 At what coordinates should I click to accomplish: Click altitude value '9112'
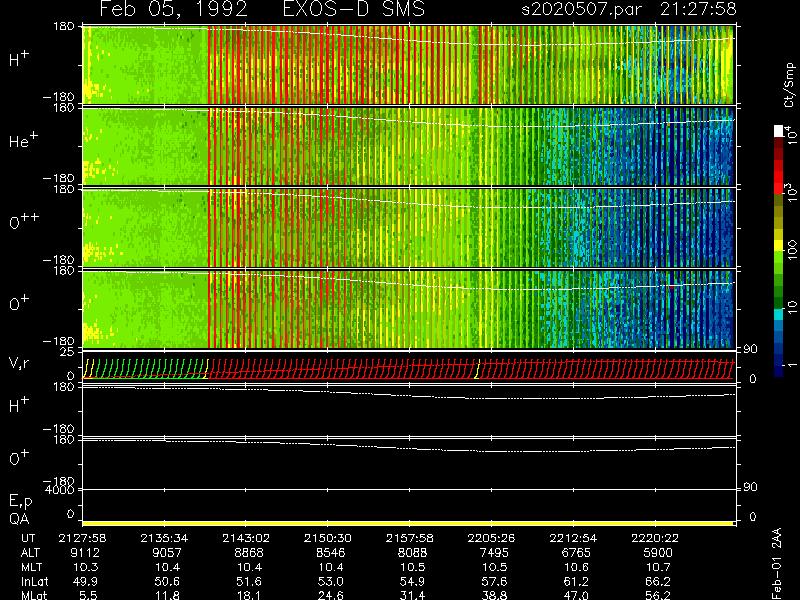pyautogui.click(x=86, y=553)
